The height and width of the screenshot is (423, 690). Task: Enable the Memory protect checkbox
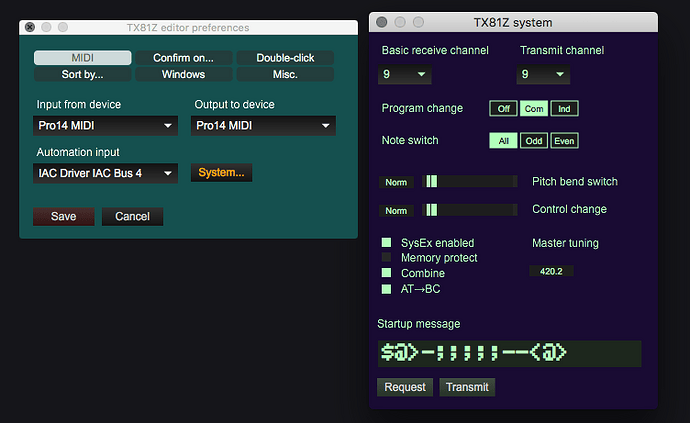tap(386, 258)
